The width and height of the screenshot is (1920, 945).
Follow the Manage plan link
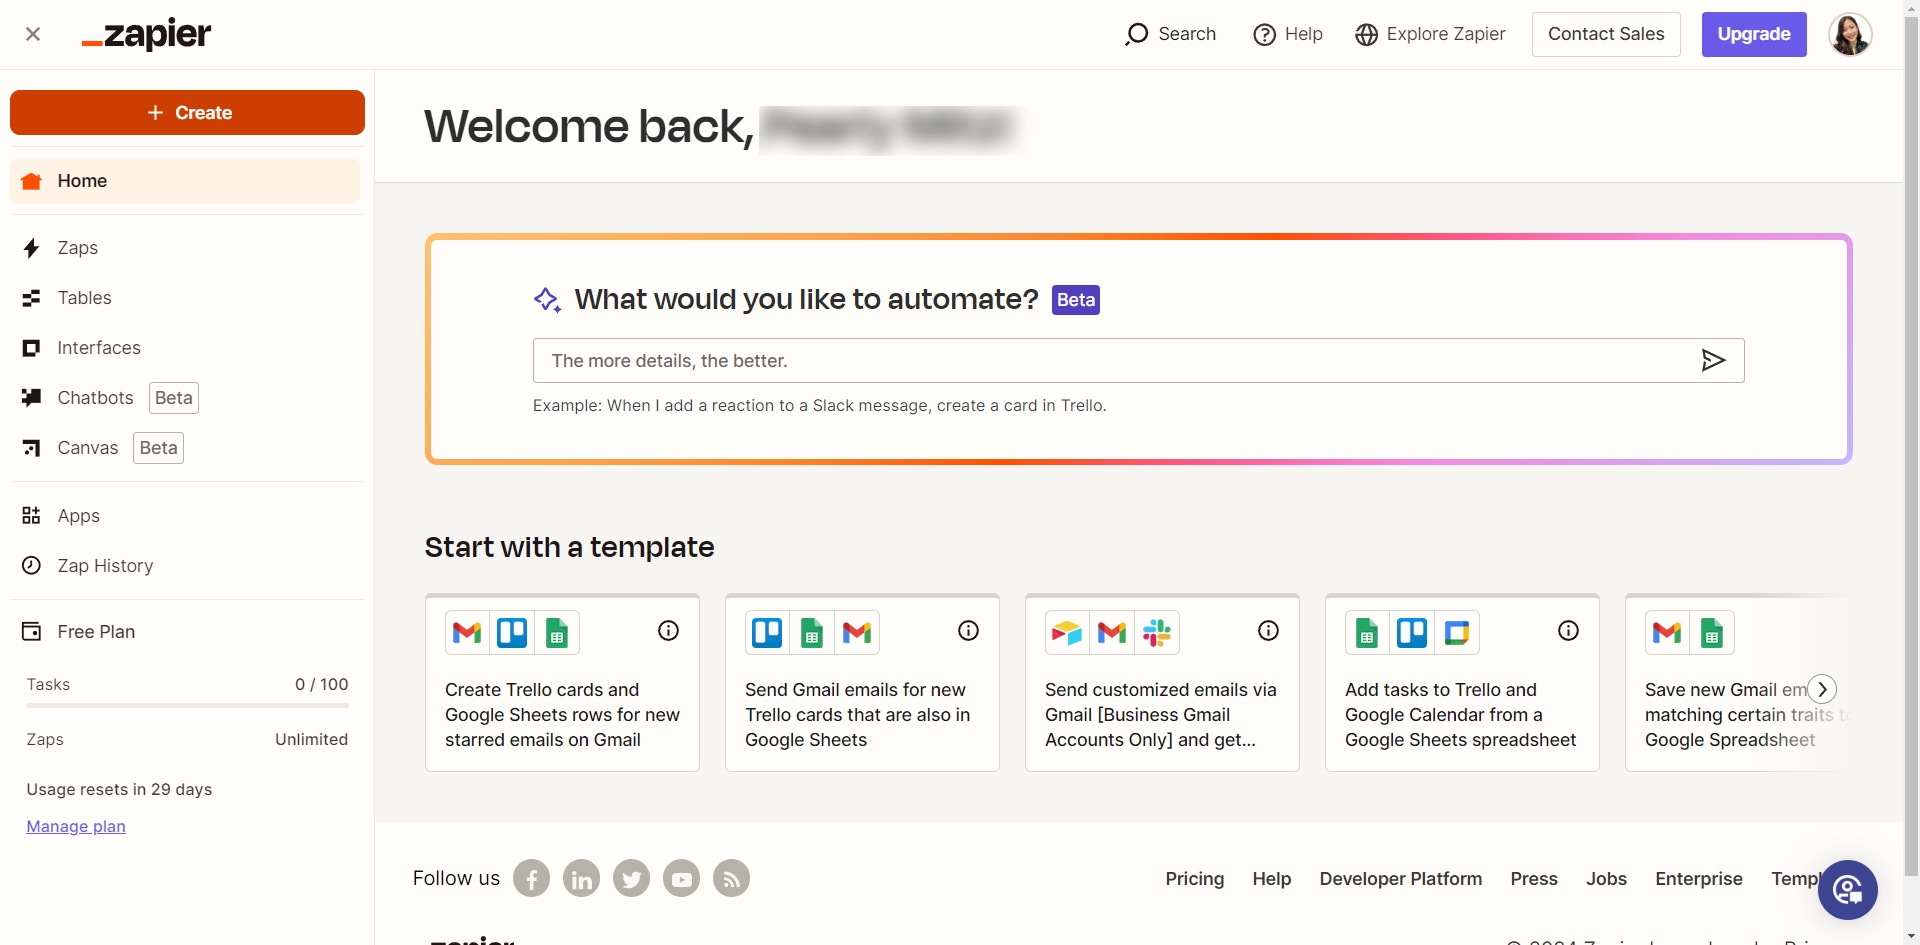(76, 827)
